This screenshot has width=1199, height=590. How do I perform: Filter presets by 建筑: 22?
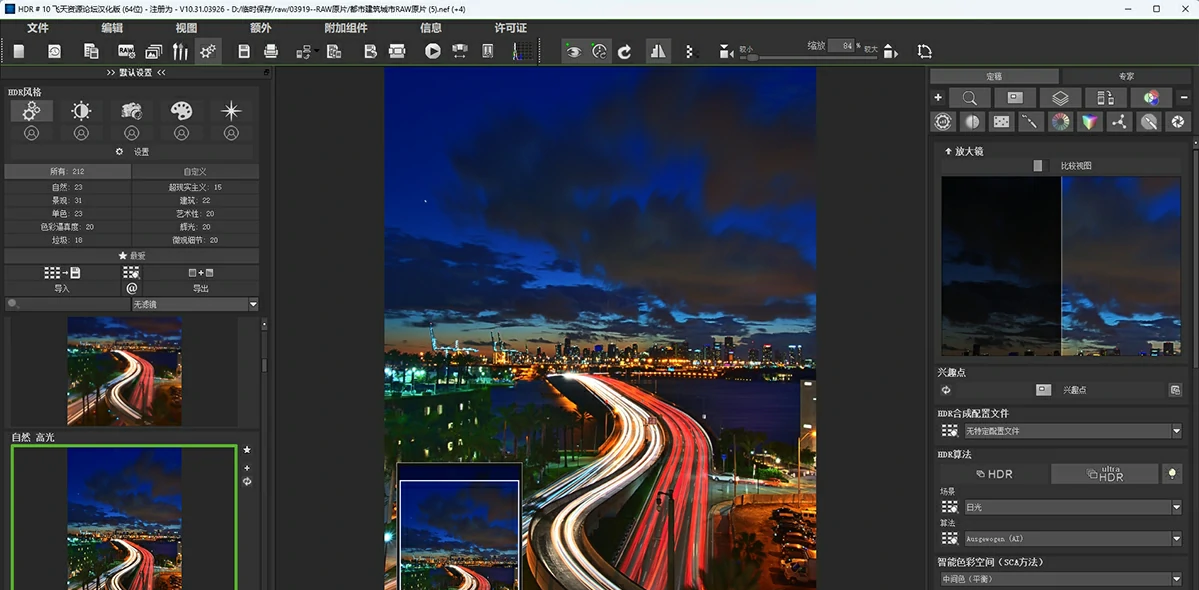(195, 200)
